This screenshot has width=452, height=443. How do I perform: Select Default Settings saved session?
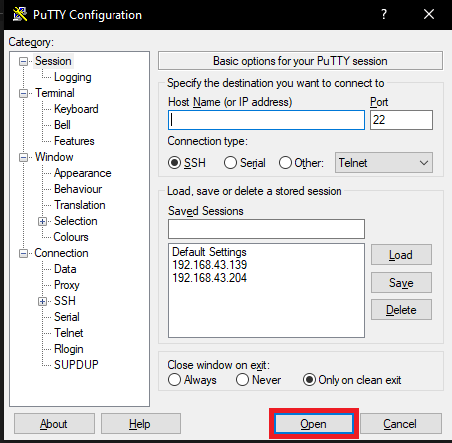click(x=209, y=252)
